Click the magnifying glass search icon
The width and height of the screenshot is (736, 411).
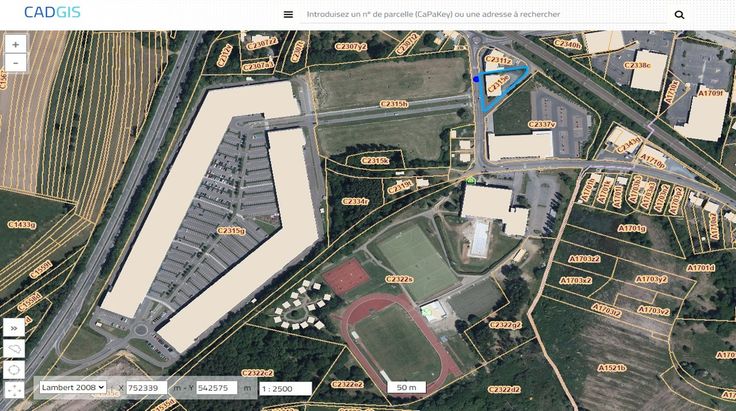(680, 15)
